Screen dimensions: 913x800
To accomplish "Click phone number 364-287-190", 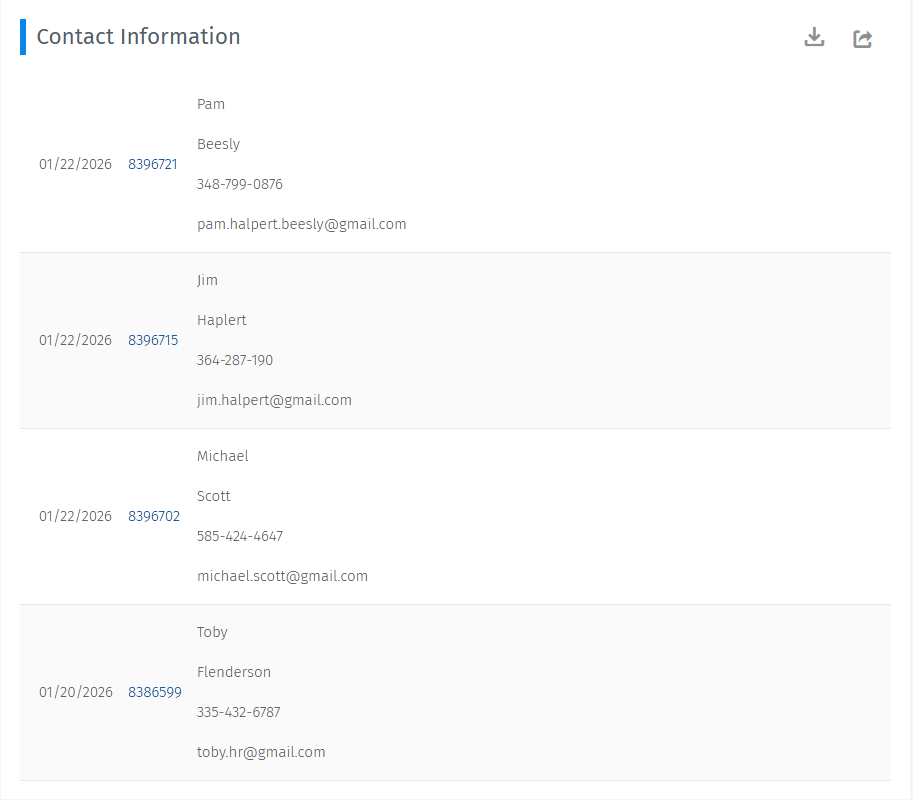I will pyautogui.click(x=235, y=360).
